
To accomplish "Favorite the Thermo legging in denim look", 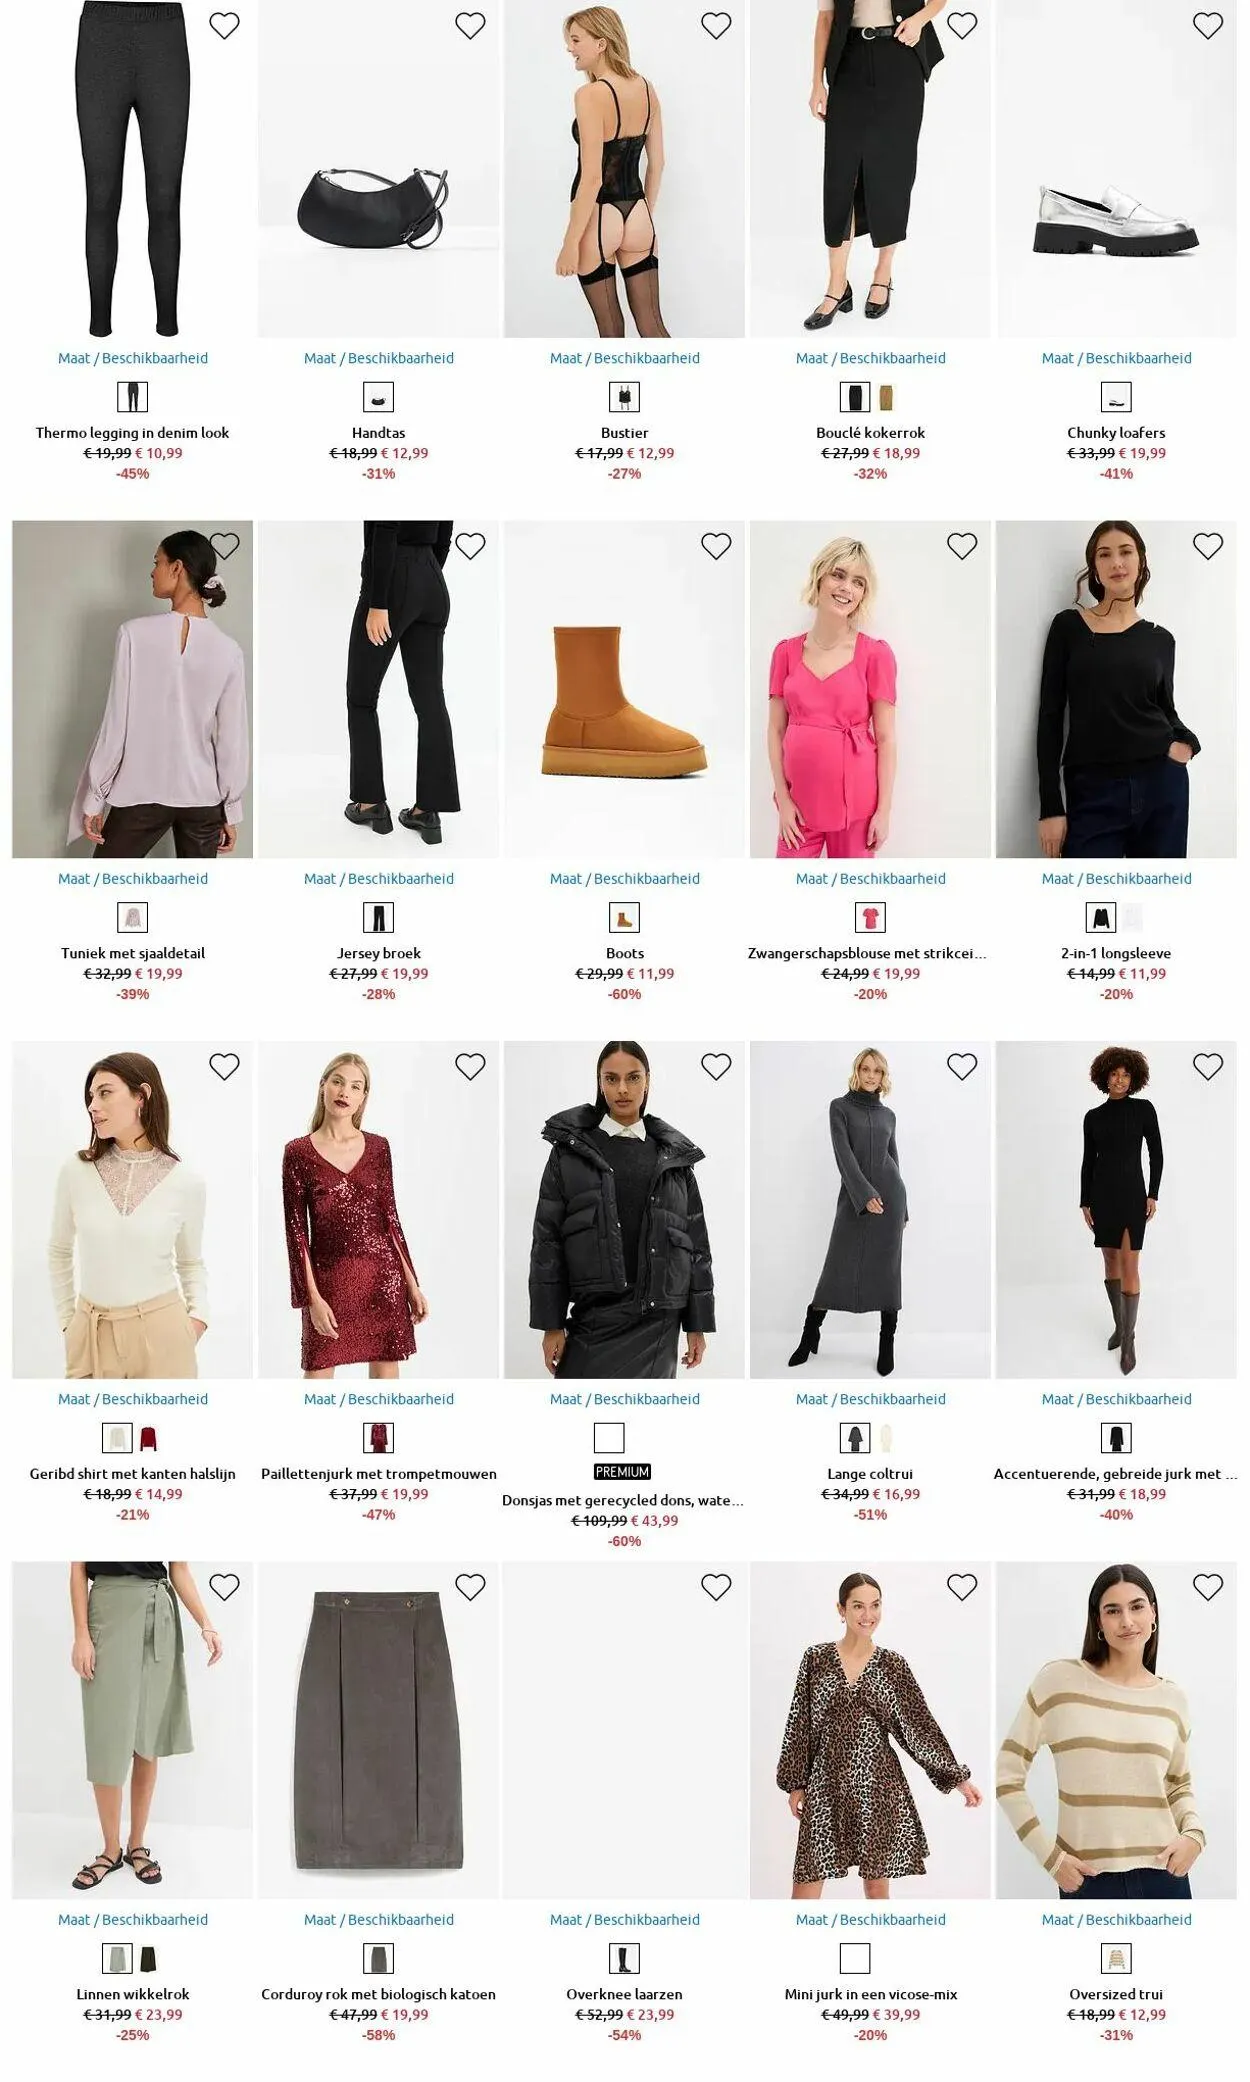I will pos(224,26).
